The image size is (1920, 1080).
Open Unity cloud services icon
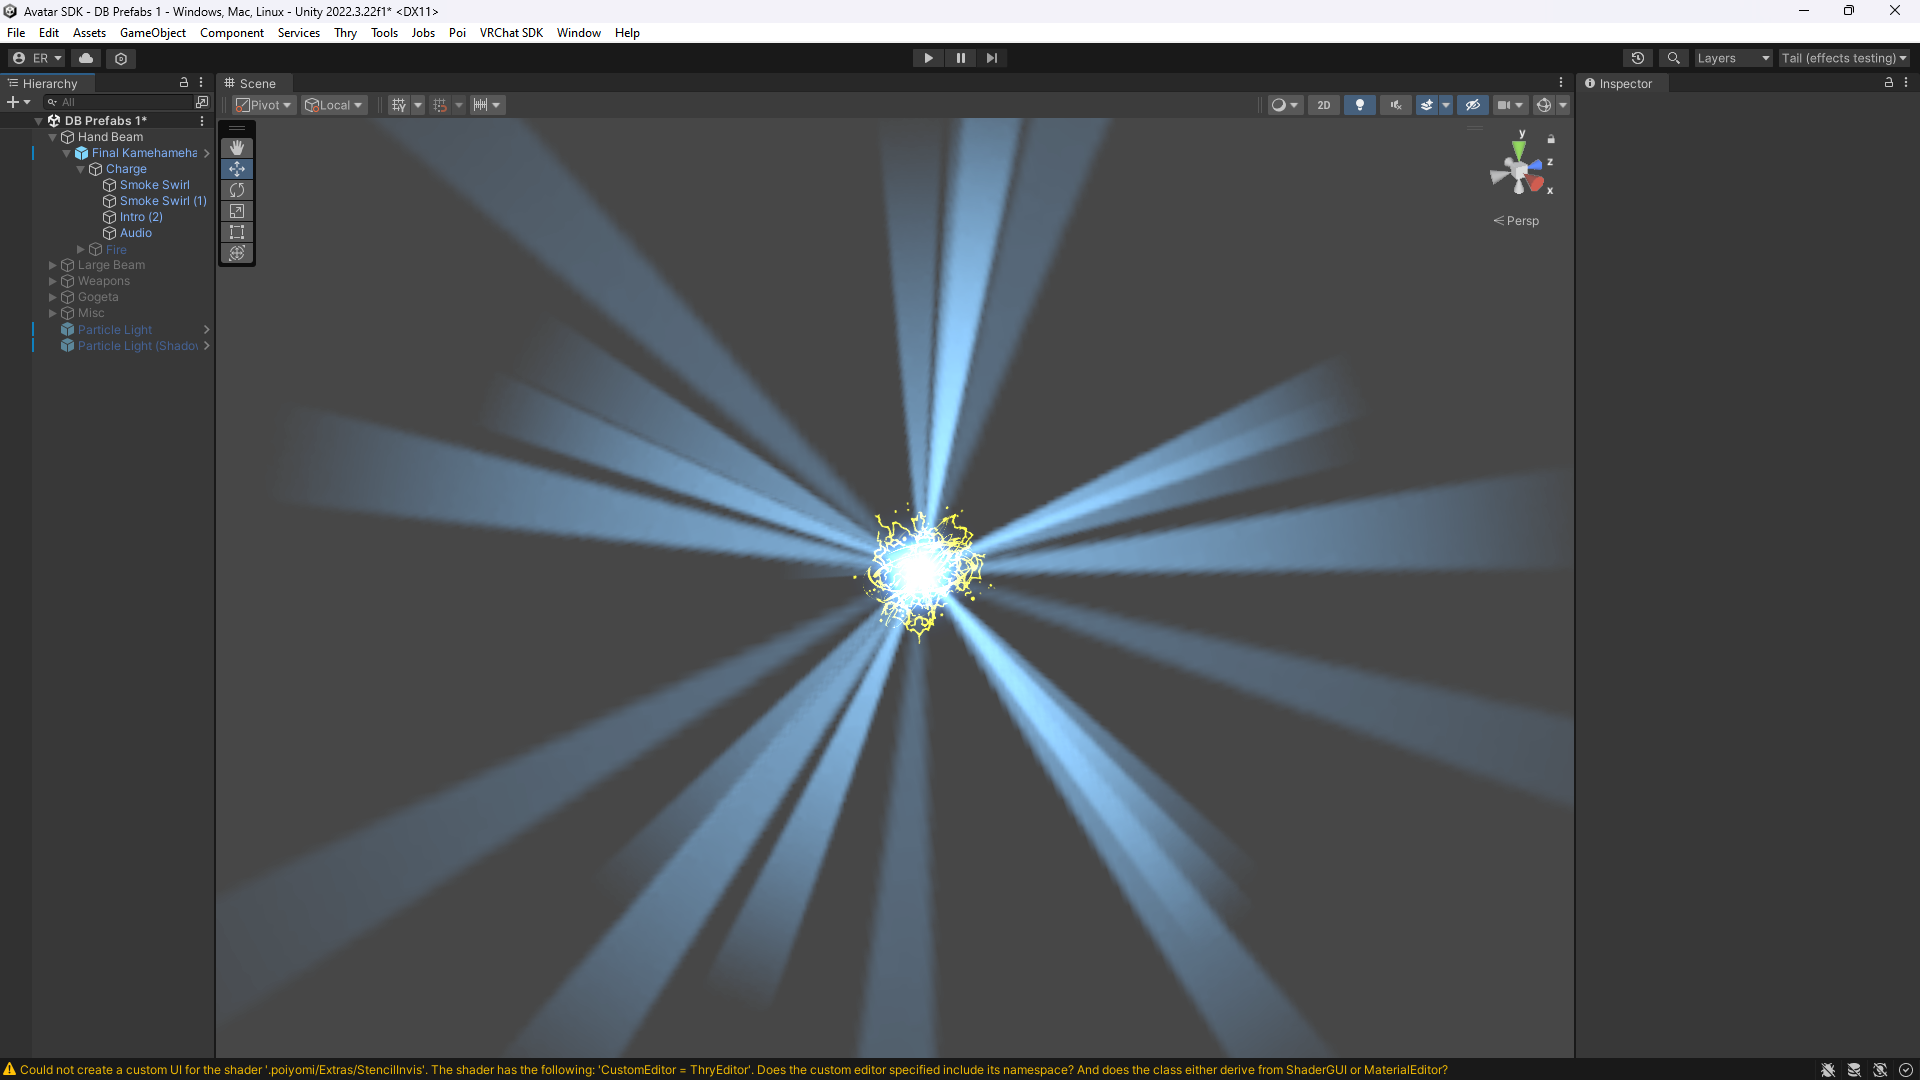(86, 58)
